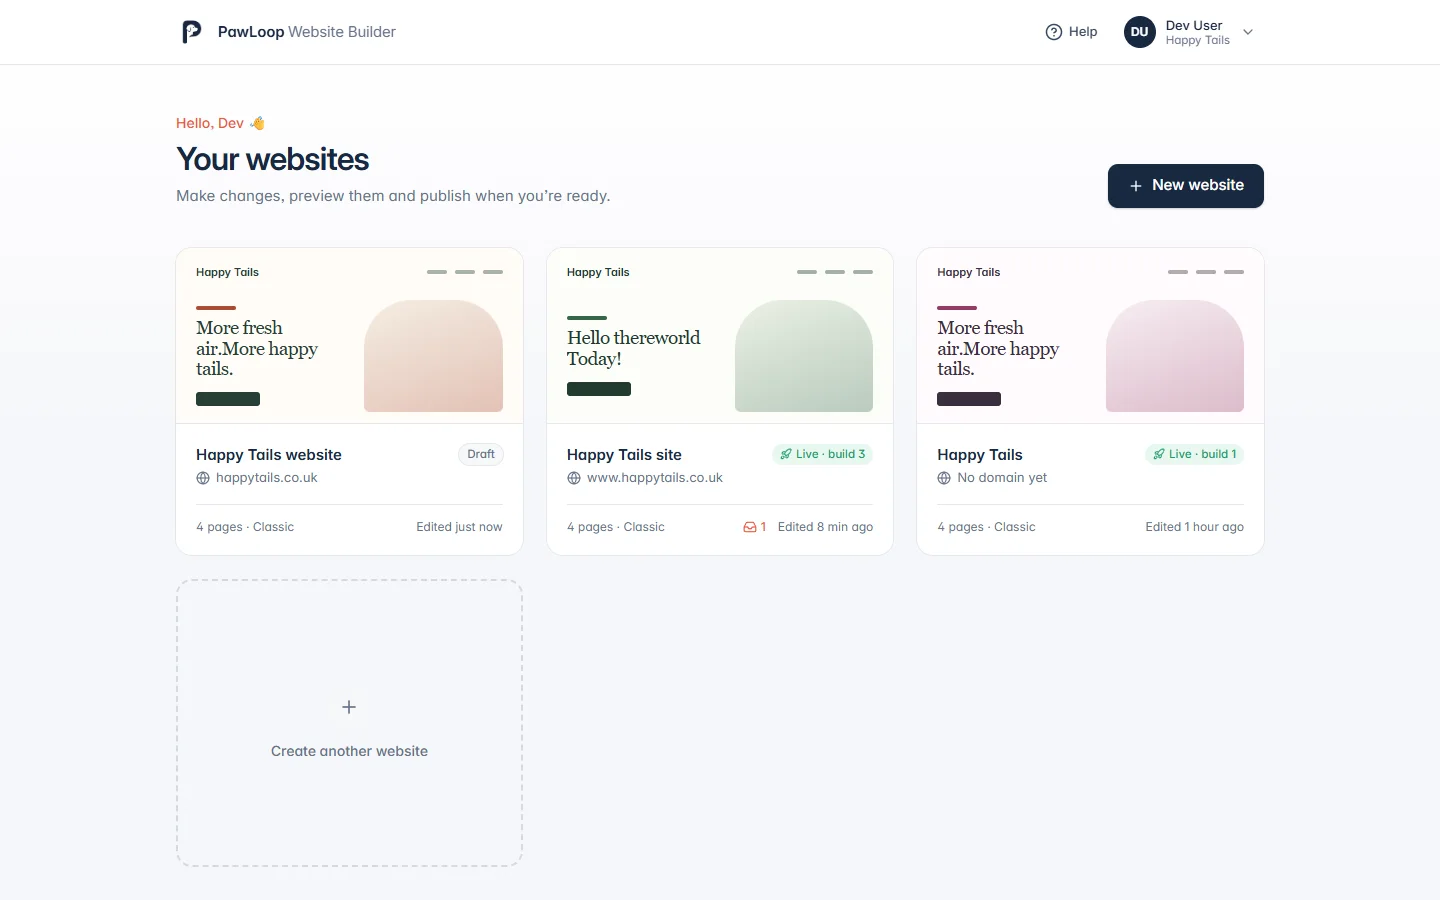Open the pink Happy Tails card preview thumbnail
This screenshot has width=1440, height=900.
coord(1090,336)
